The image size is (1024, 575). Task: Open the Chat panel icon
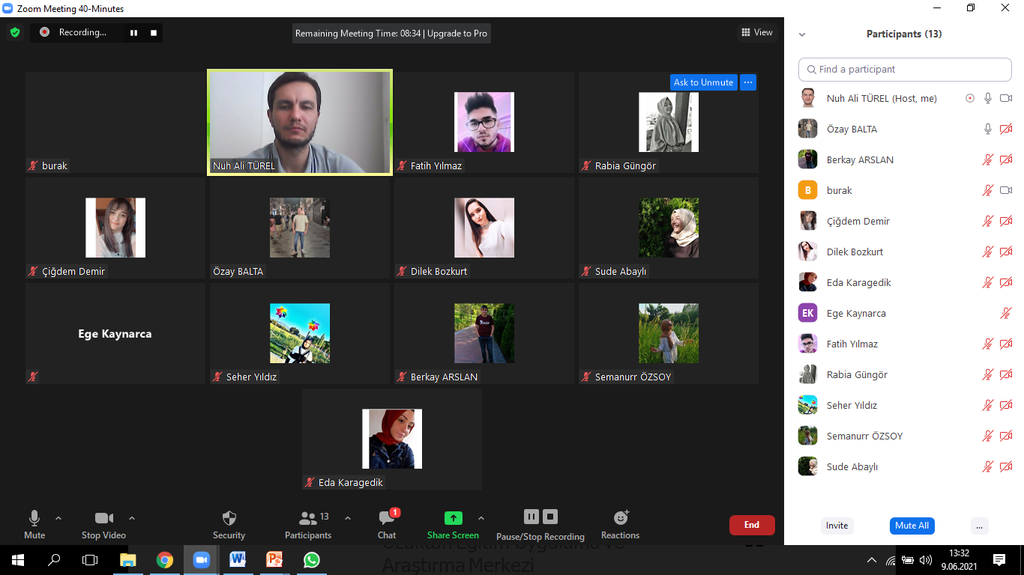pyautogui.click(x=387, y=518)
